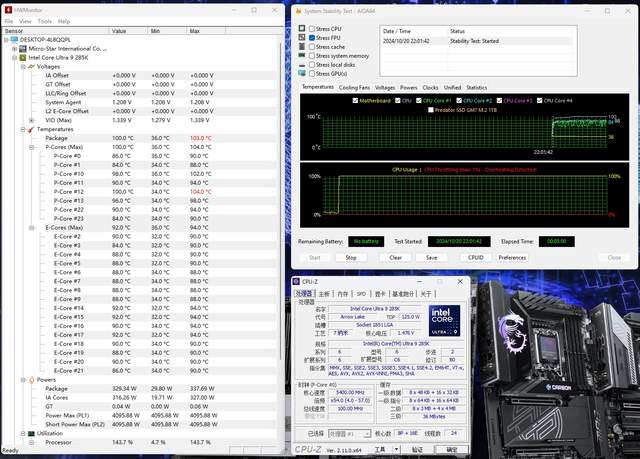
Task: Enable the Stress GPU(s) checkbox
Action: (x=312, y=74)
